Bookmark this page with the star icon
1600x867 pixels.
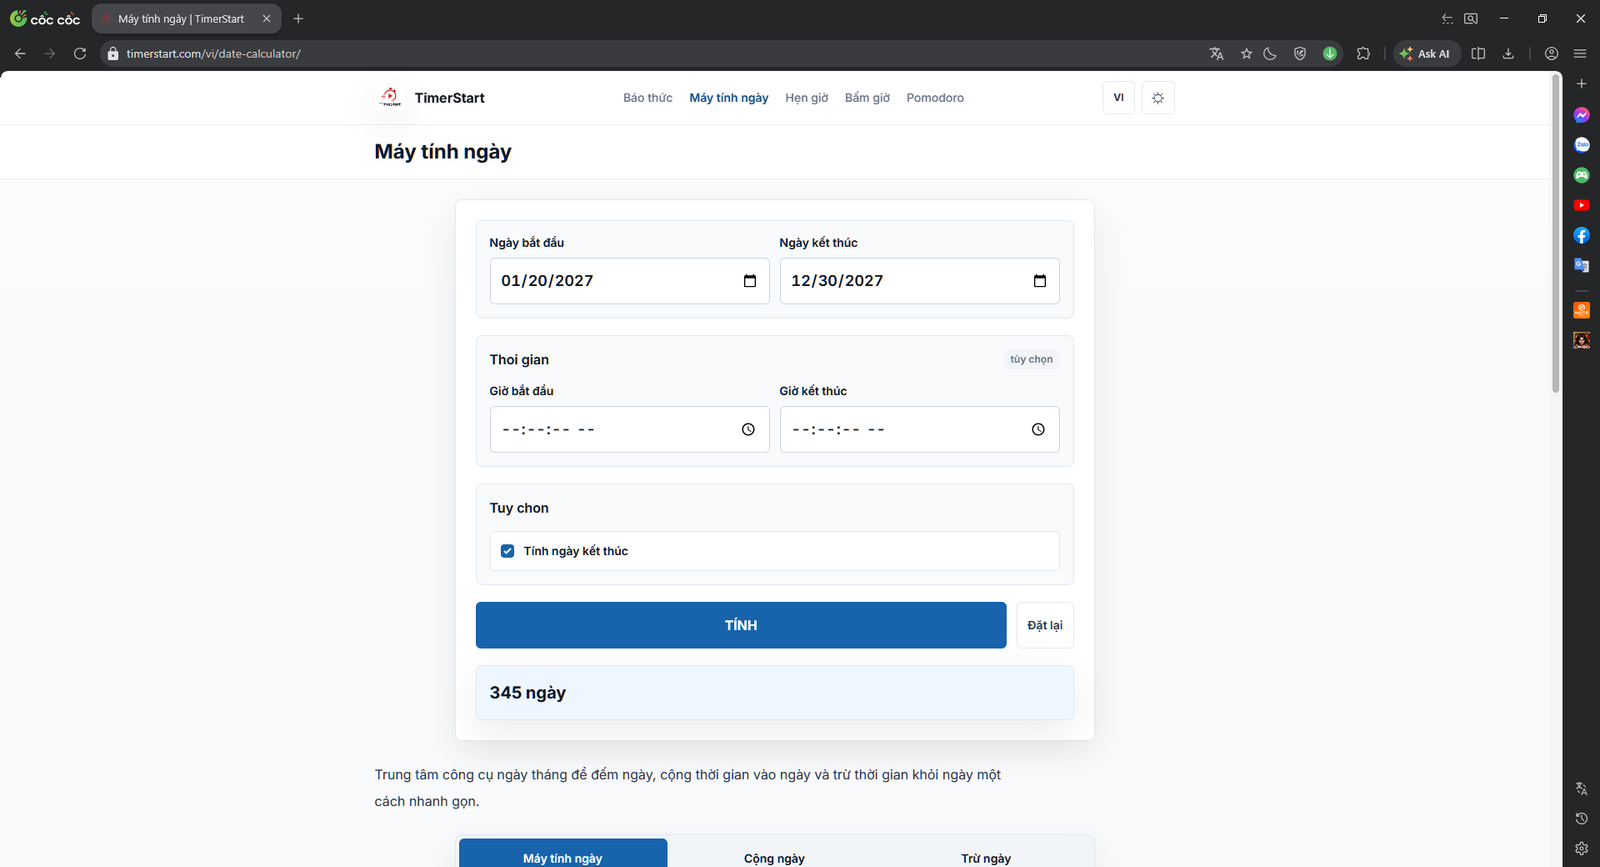[x=1246, y=54]
